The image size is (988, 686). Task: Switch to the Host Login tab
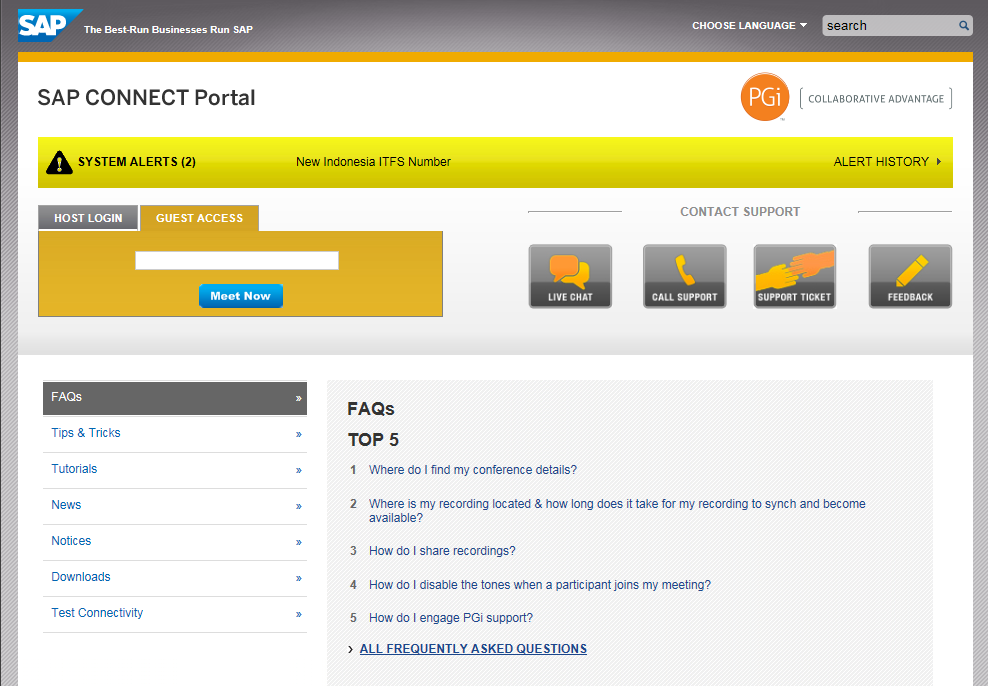pos(88,218)
